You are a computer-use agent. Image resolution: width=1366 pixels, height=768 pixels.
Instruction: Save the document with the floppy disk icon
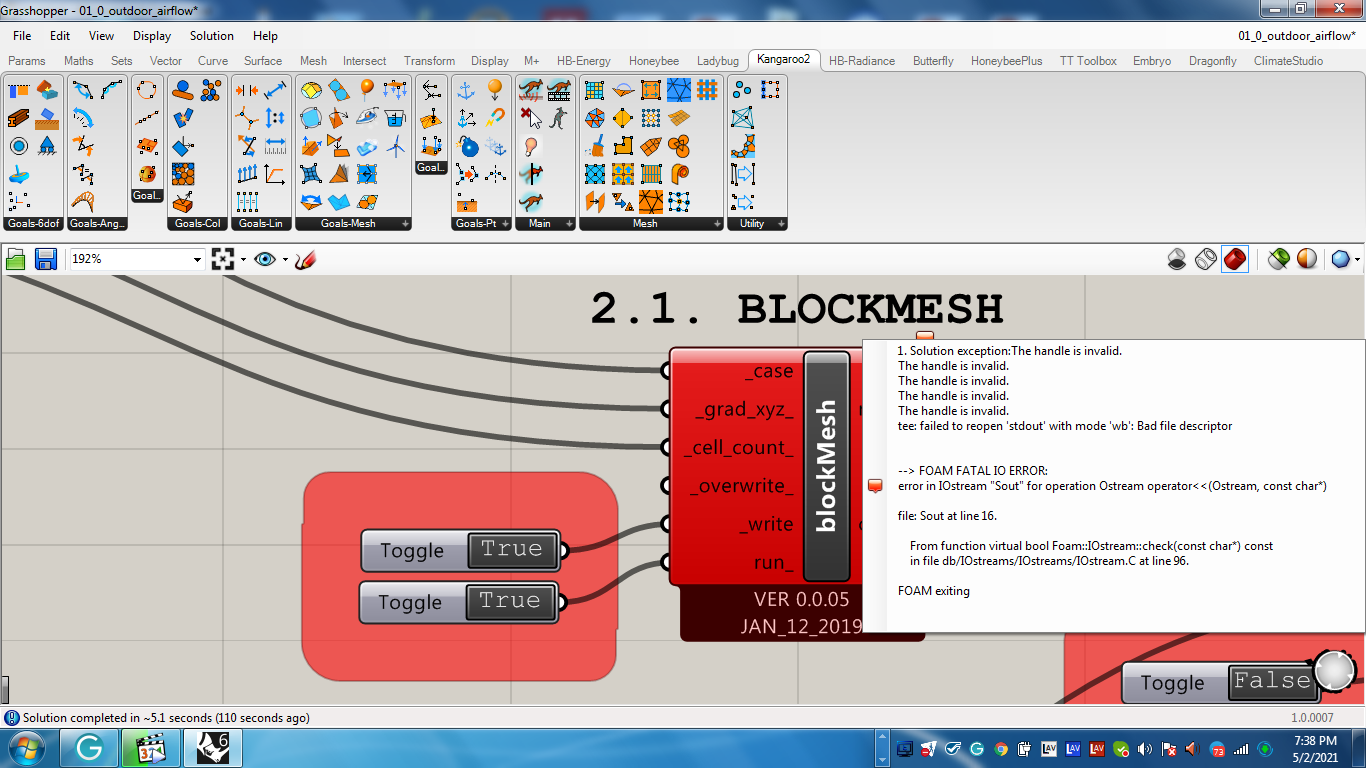[x=45, y=259]
